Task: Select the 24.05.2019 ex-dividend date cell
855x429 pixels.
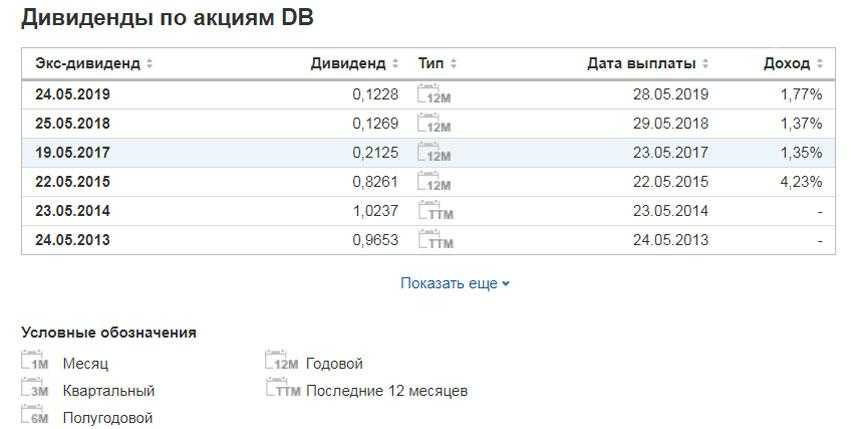Action: (72, 95)
